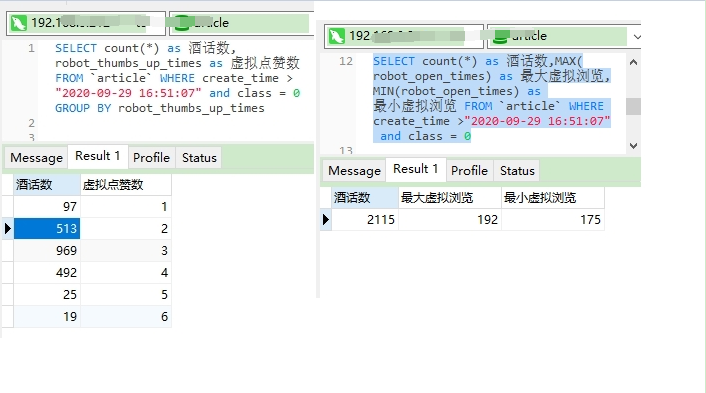This screenshot has height=393, width=706.
Task: Place cursor on GROUP BY in the left editor
Action: [83, 108]
